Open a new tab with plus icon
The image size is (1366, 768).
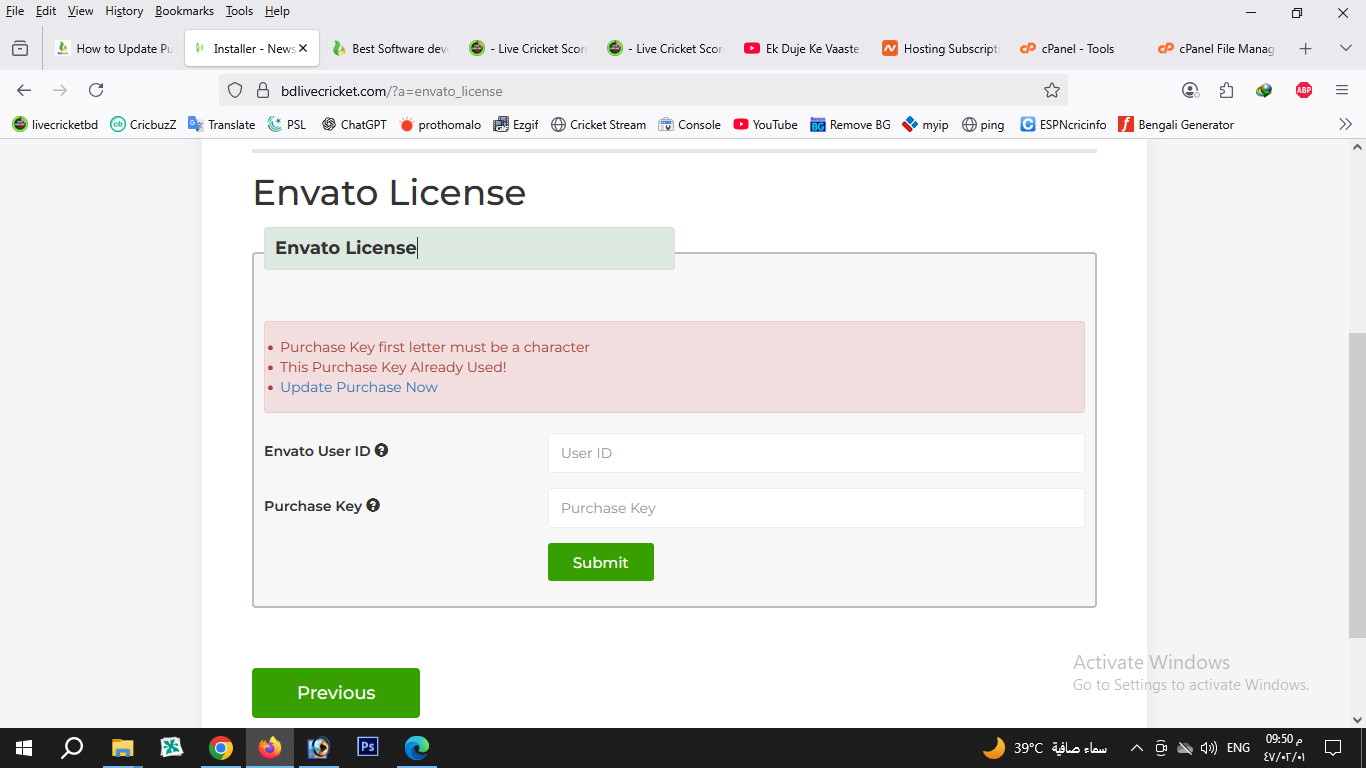point(1305,48)
